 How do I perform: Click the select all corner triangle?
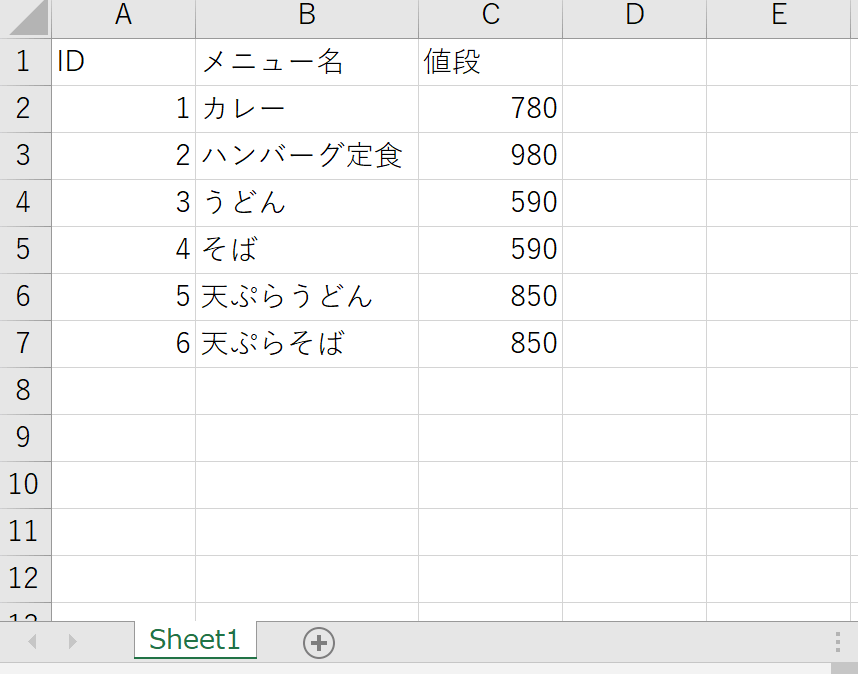click(x=25, y=18)
